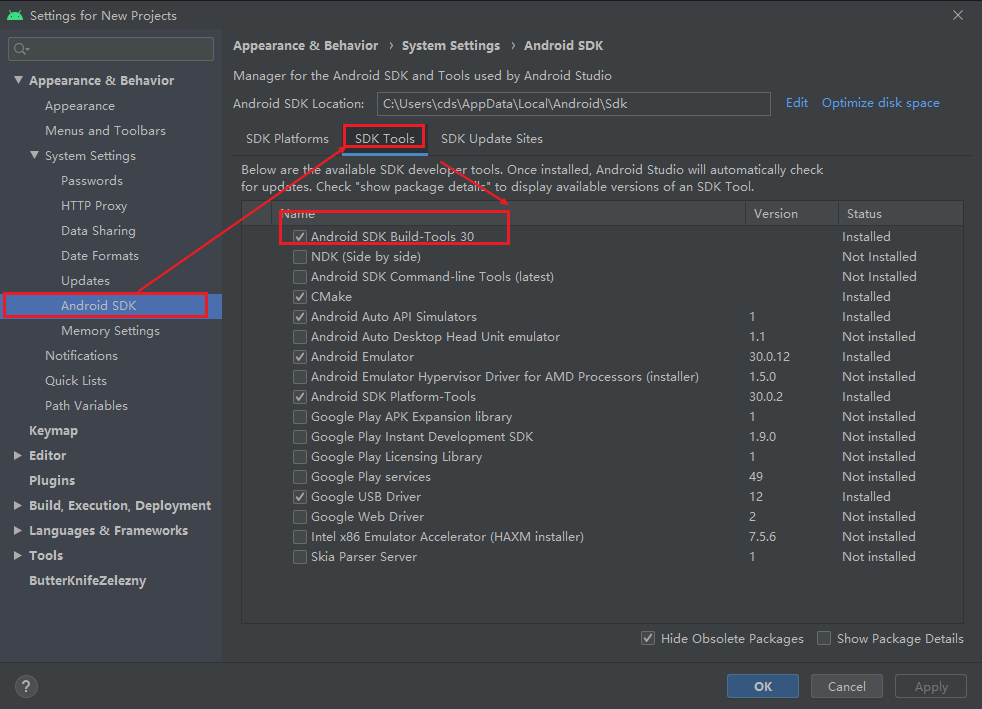Image resolution: width=982 pixels, height=709 pixels.
Task: Switch to the SDK Platforms tab
Action: 287,139
